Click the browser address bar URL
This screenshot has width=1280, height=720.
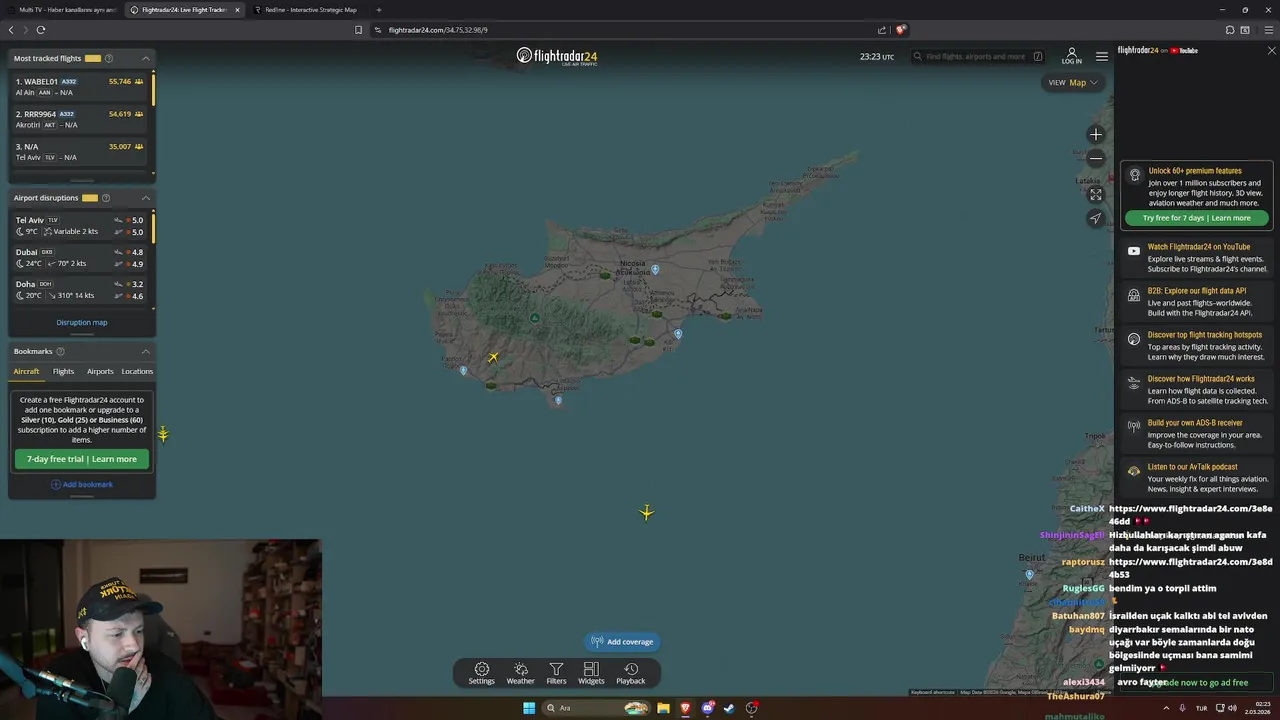tap(438, 30)
